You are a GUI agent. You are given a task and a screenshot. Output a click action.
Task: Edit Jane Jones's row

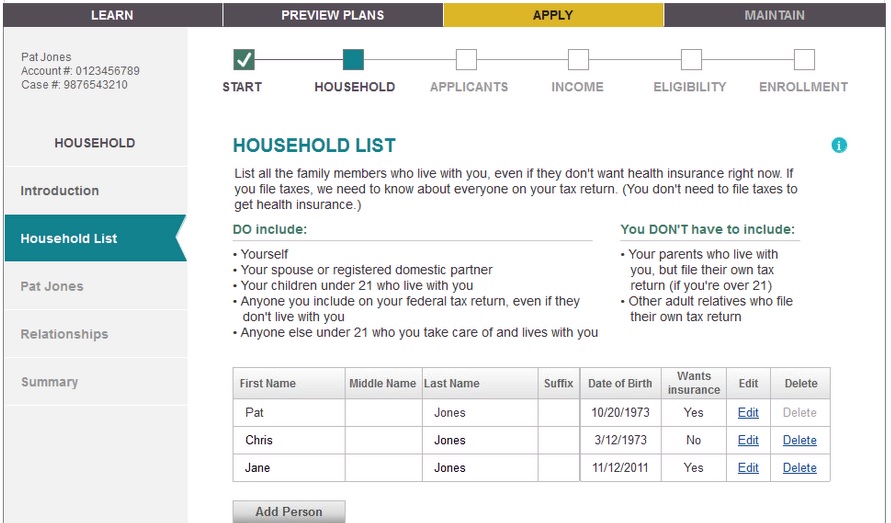(748, 468)
